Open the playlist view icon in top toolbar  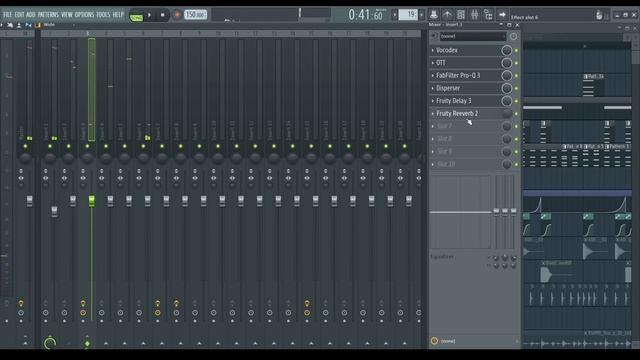[x=434, y=15]
